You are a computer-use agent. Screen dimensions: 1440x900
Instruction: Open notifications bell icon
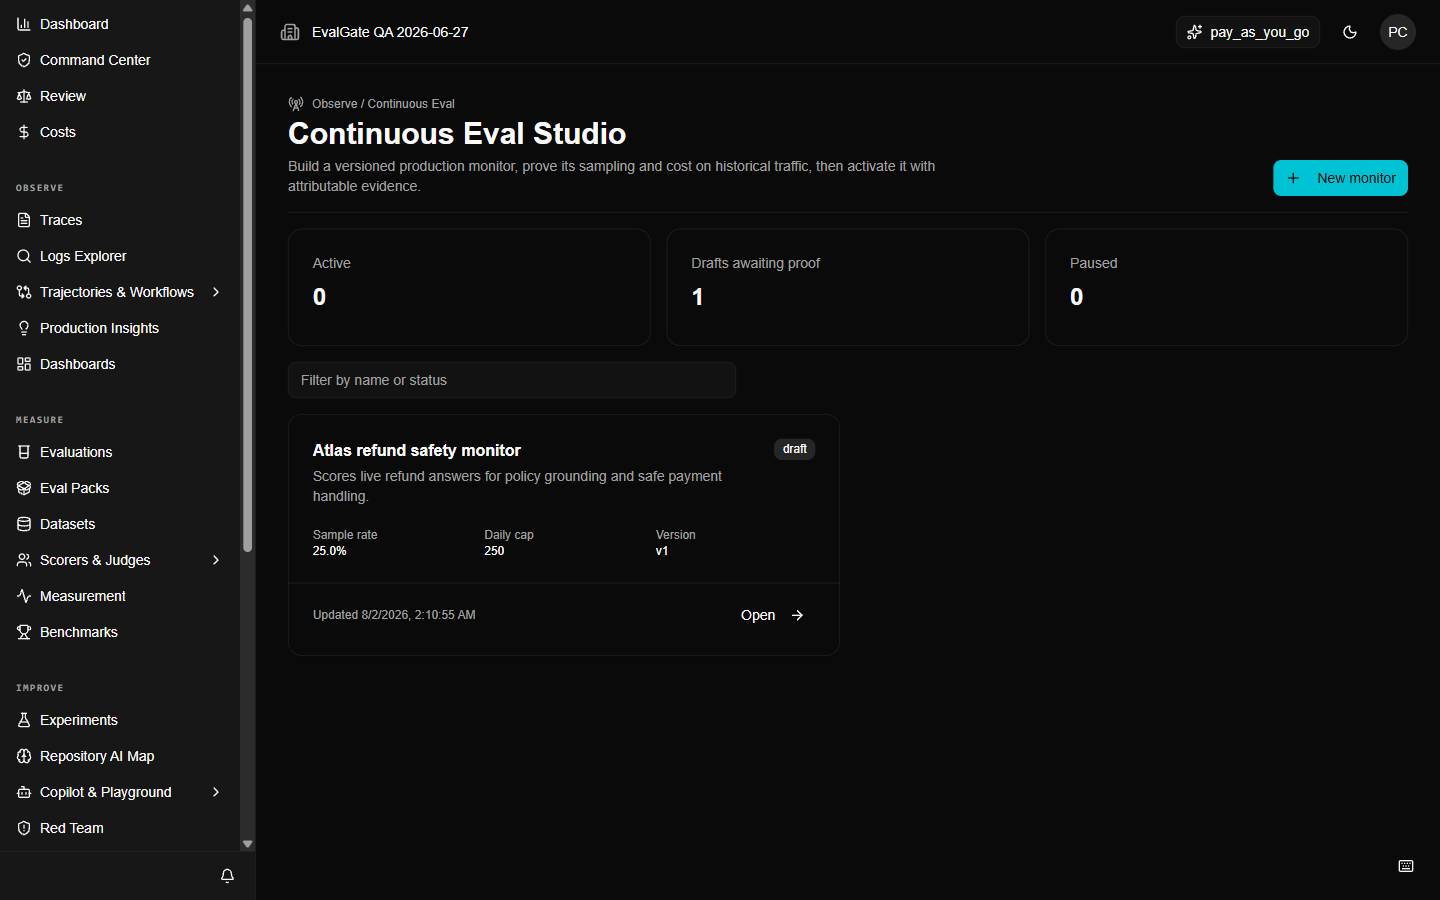[x=227, y=876]
